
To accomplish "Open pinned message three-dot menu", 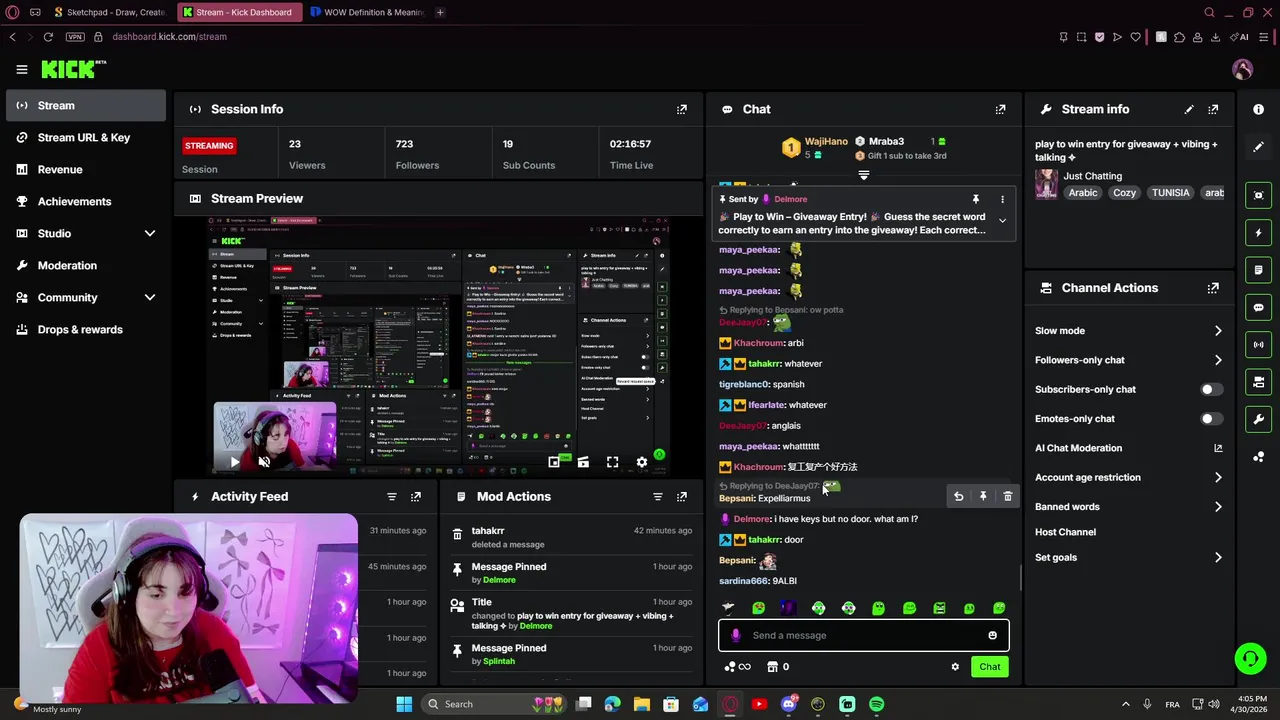I will (1002, 199).
